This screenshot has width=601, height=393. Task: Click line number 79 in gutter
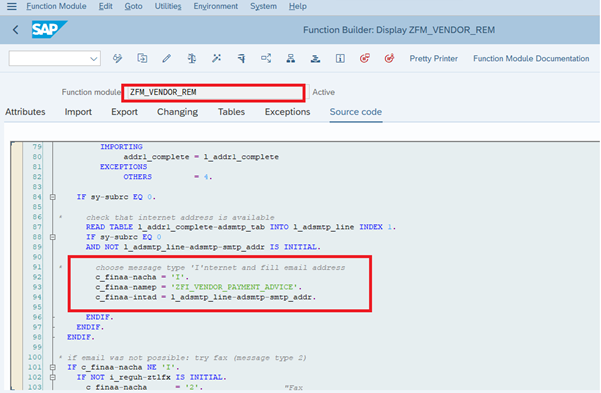pyautogui.click(x=37, y=147)
